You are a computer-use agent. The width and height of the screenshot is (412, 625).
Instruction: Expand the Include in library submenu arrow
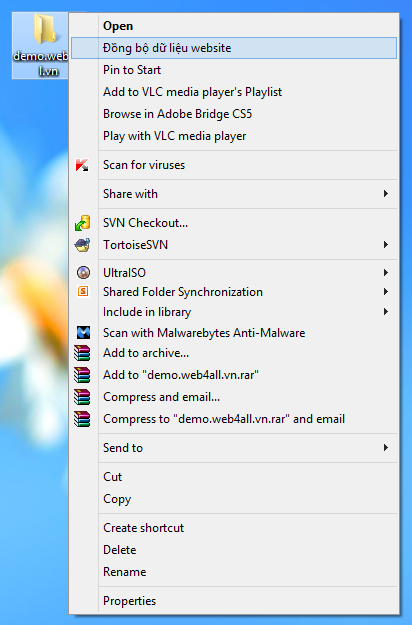385,312
